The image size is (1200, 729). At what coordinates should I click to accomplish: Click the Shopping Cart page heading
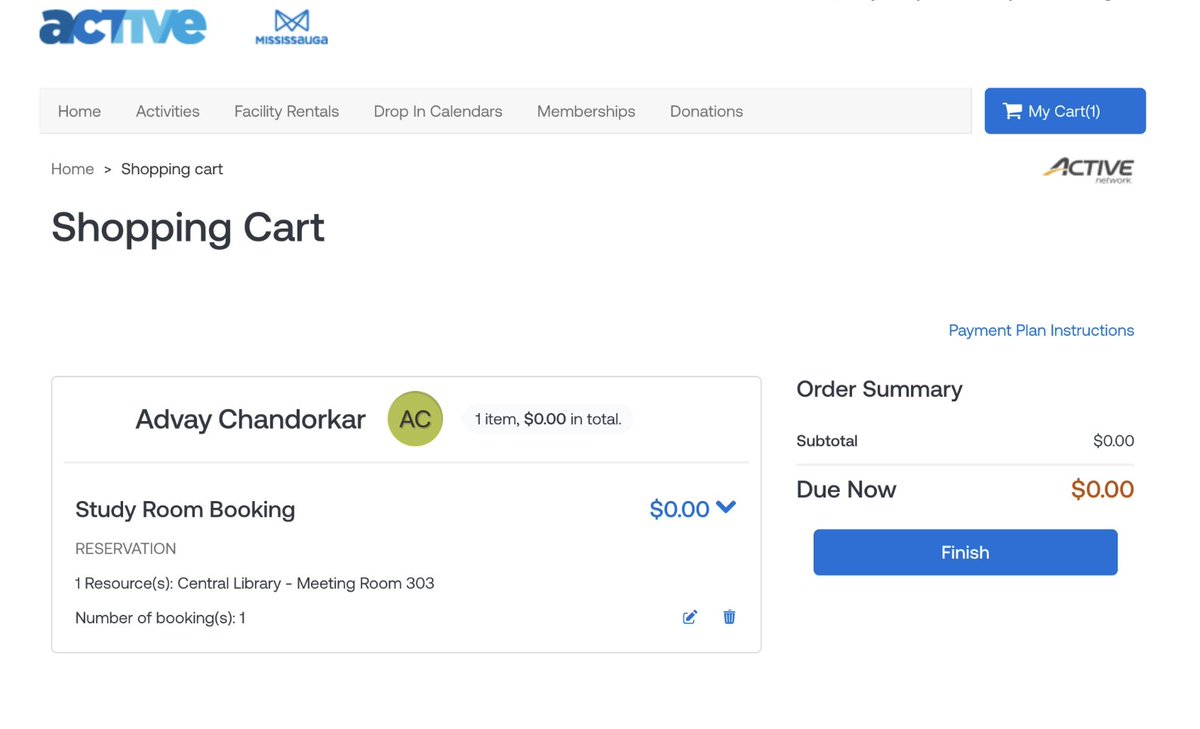point(188,227)
